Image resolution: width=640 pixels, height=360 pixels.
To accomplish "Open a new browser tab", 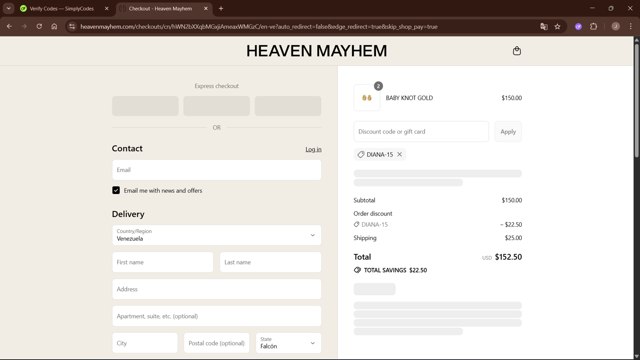I will [x=221, y=8].
